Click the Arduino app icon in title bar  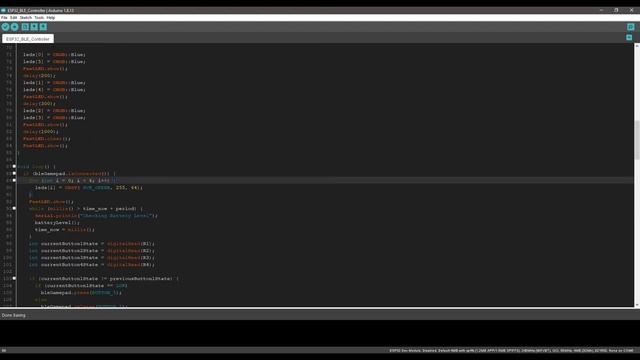[3, 10]
